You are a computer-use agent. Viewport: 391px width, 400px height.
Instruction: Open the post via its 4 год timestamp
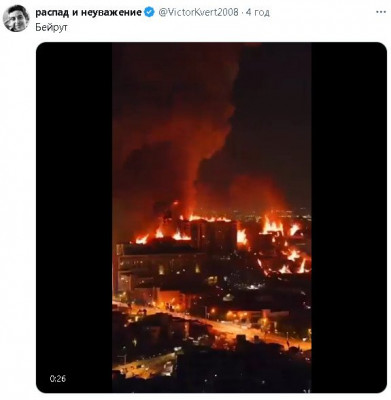pyautogui.click(x=258, y=13)
